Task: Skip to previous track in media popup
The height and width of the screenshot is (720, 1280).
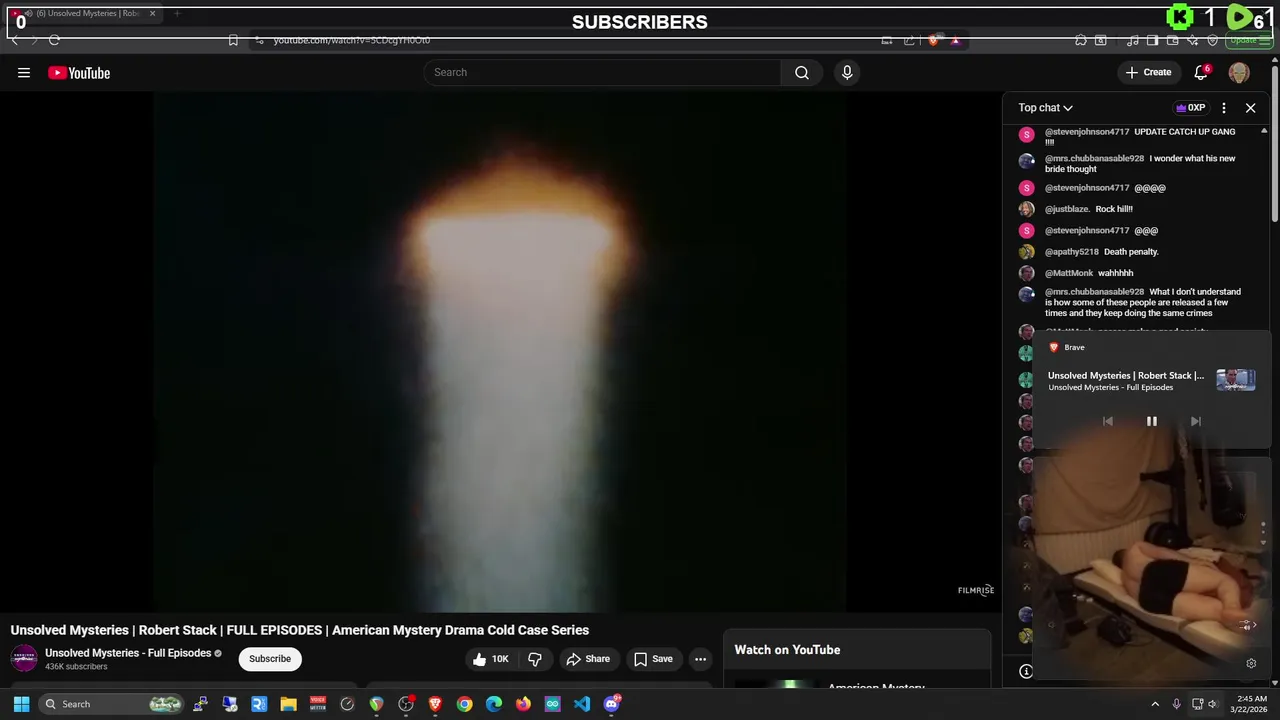Action: tap(1107, 422)
